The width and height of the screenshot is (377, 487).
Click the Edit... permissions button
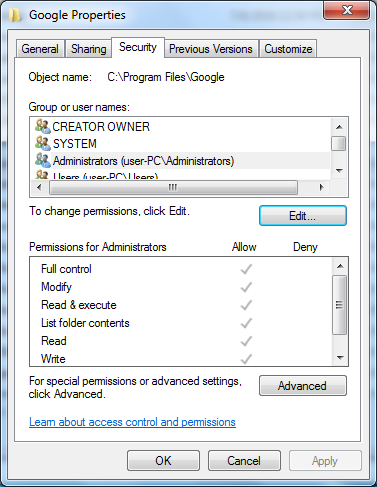[x=303, y=216]
